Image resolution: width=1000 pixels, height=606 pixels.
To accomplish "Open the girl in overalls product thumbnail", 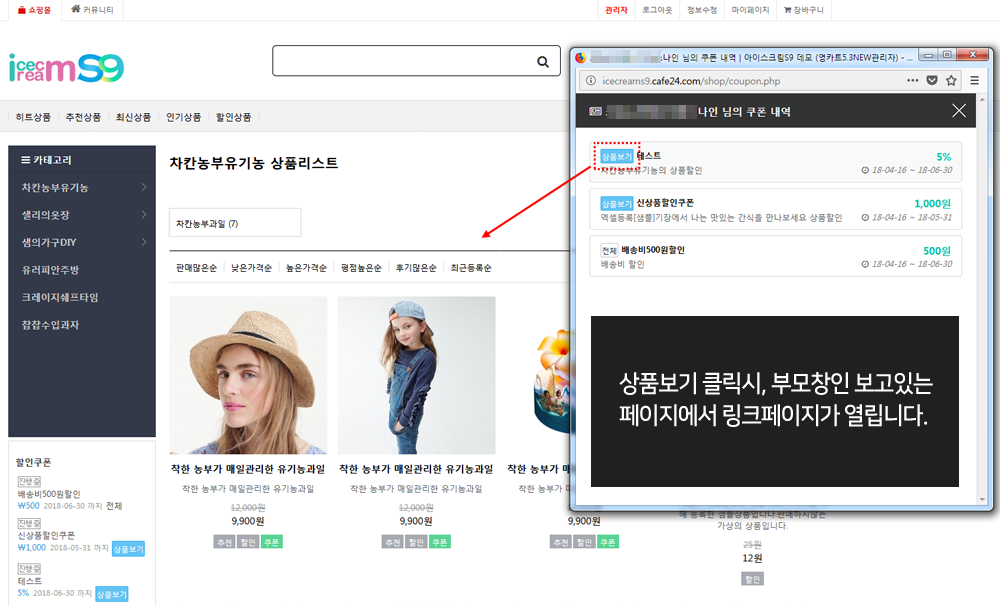I will click(416, 375).
